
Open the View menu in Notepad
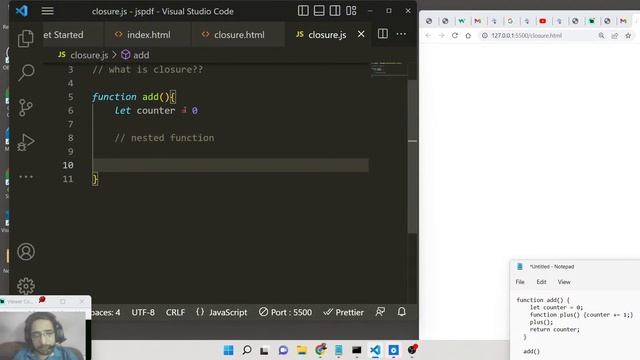coord(564,282)
